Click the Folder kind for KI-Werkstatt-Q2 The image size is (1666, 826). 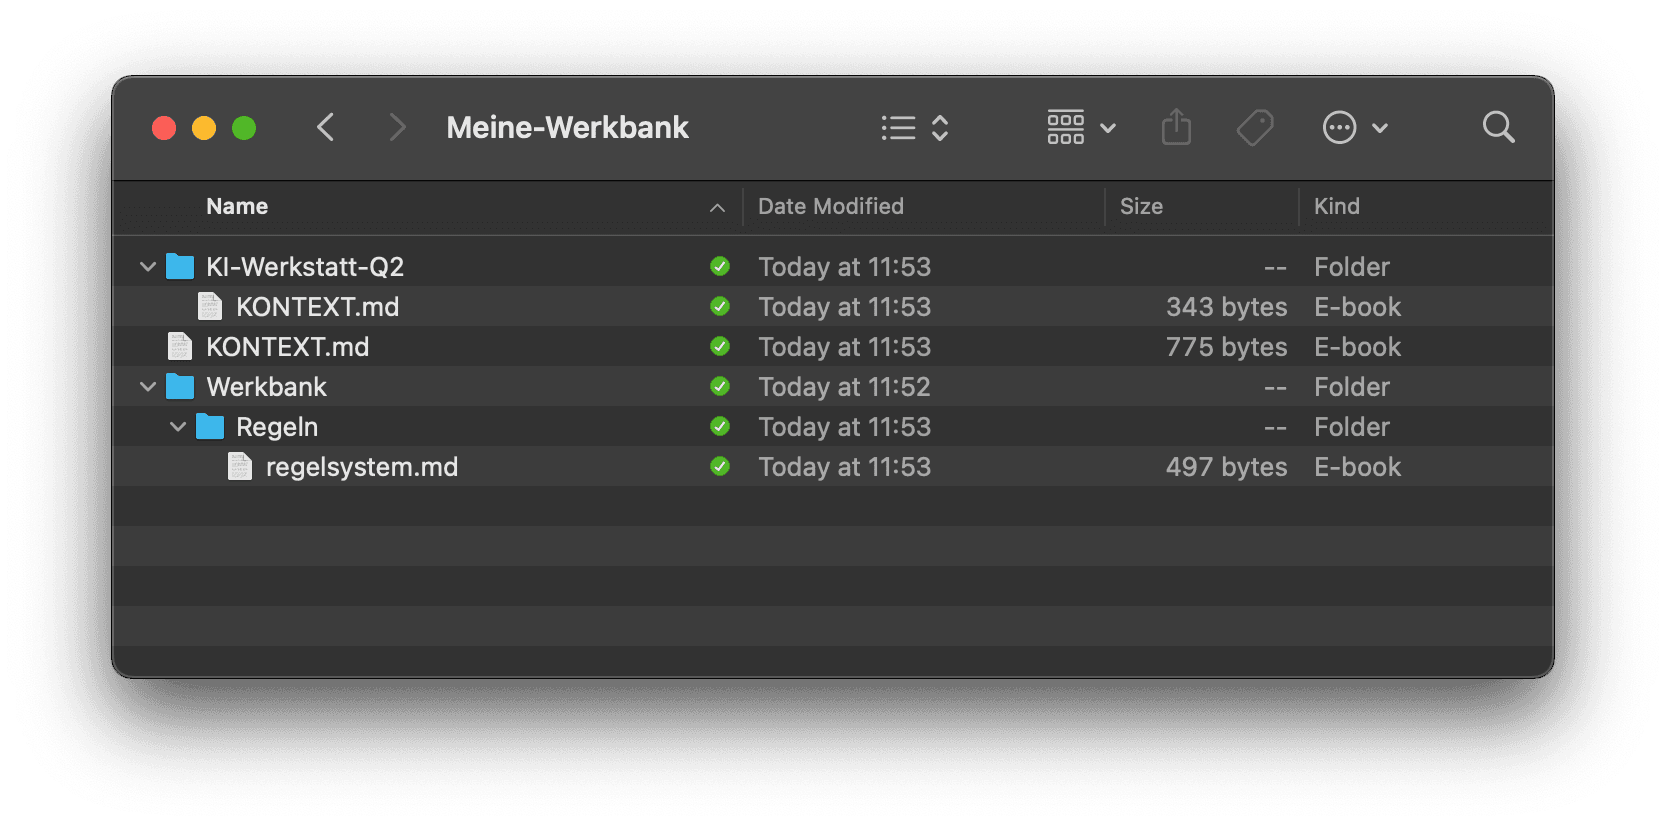(1352, 267)
